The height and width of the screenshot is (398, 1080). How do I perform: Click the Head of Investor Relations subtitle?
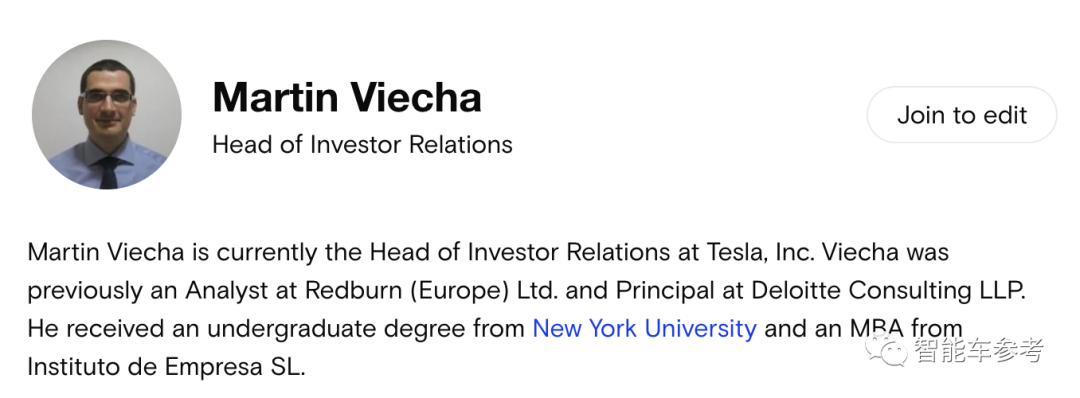point(362,145)
